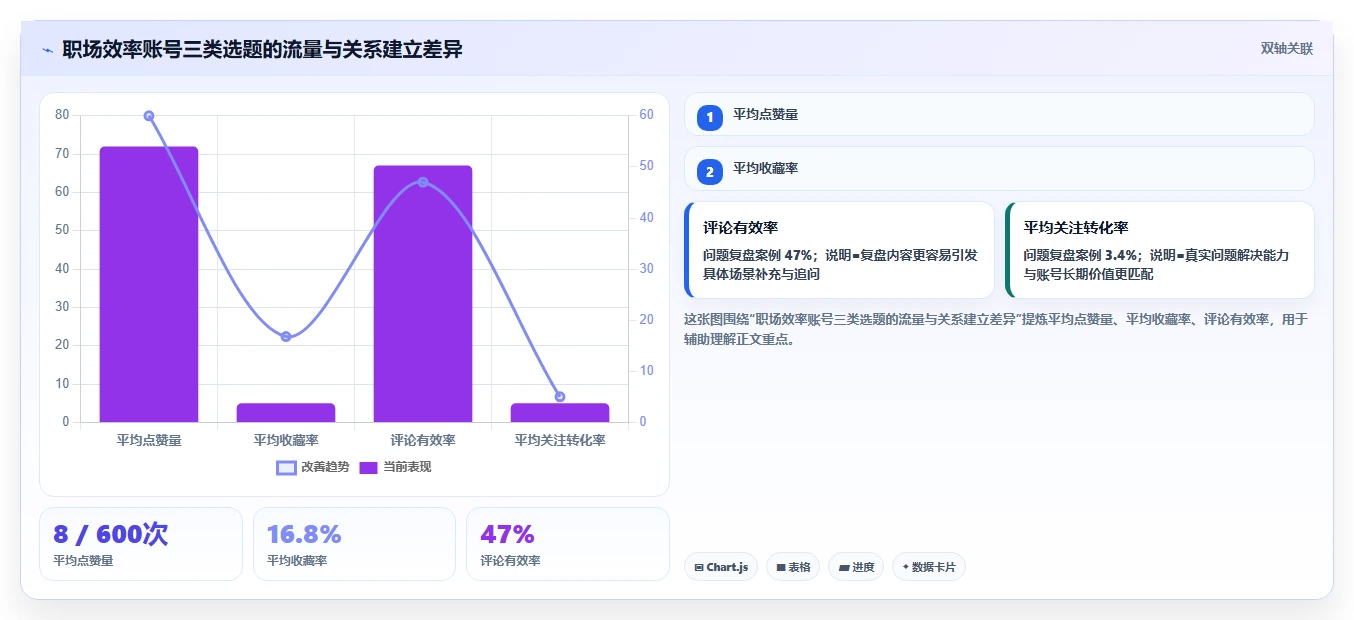Click line point above 平均收藏率 bar
This screenshot has width=1354, height=620.
click(286, 337)
